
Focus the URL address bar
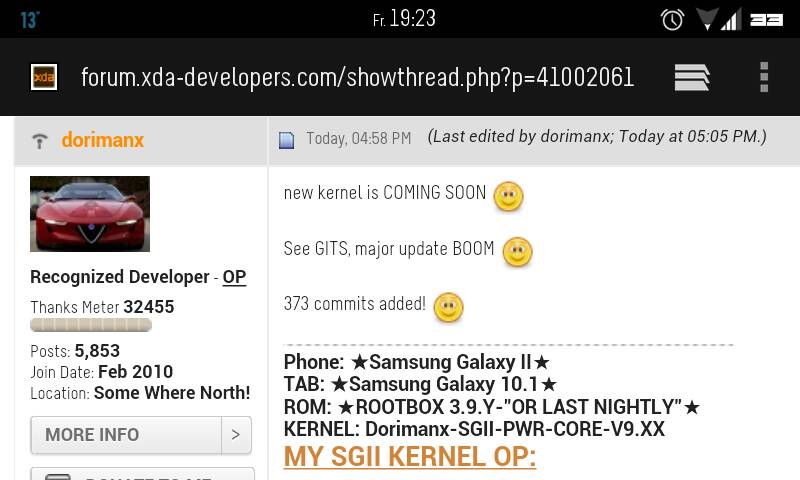pyautogui.click(x=357, y=78)
